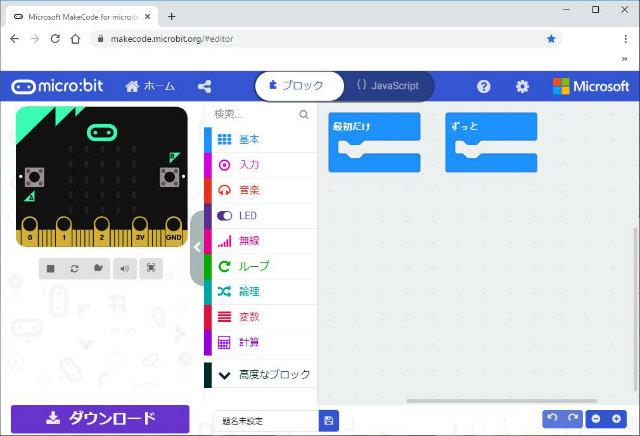The height and width of the screenshot is (436, 640).
Task: Open the ループ block category
Action: [260, 266]
